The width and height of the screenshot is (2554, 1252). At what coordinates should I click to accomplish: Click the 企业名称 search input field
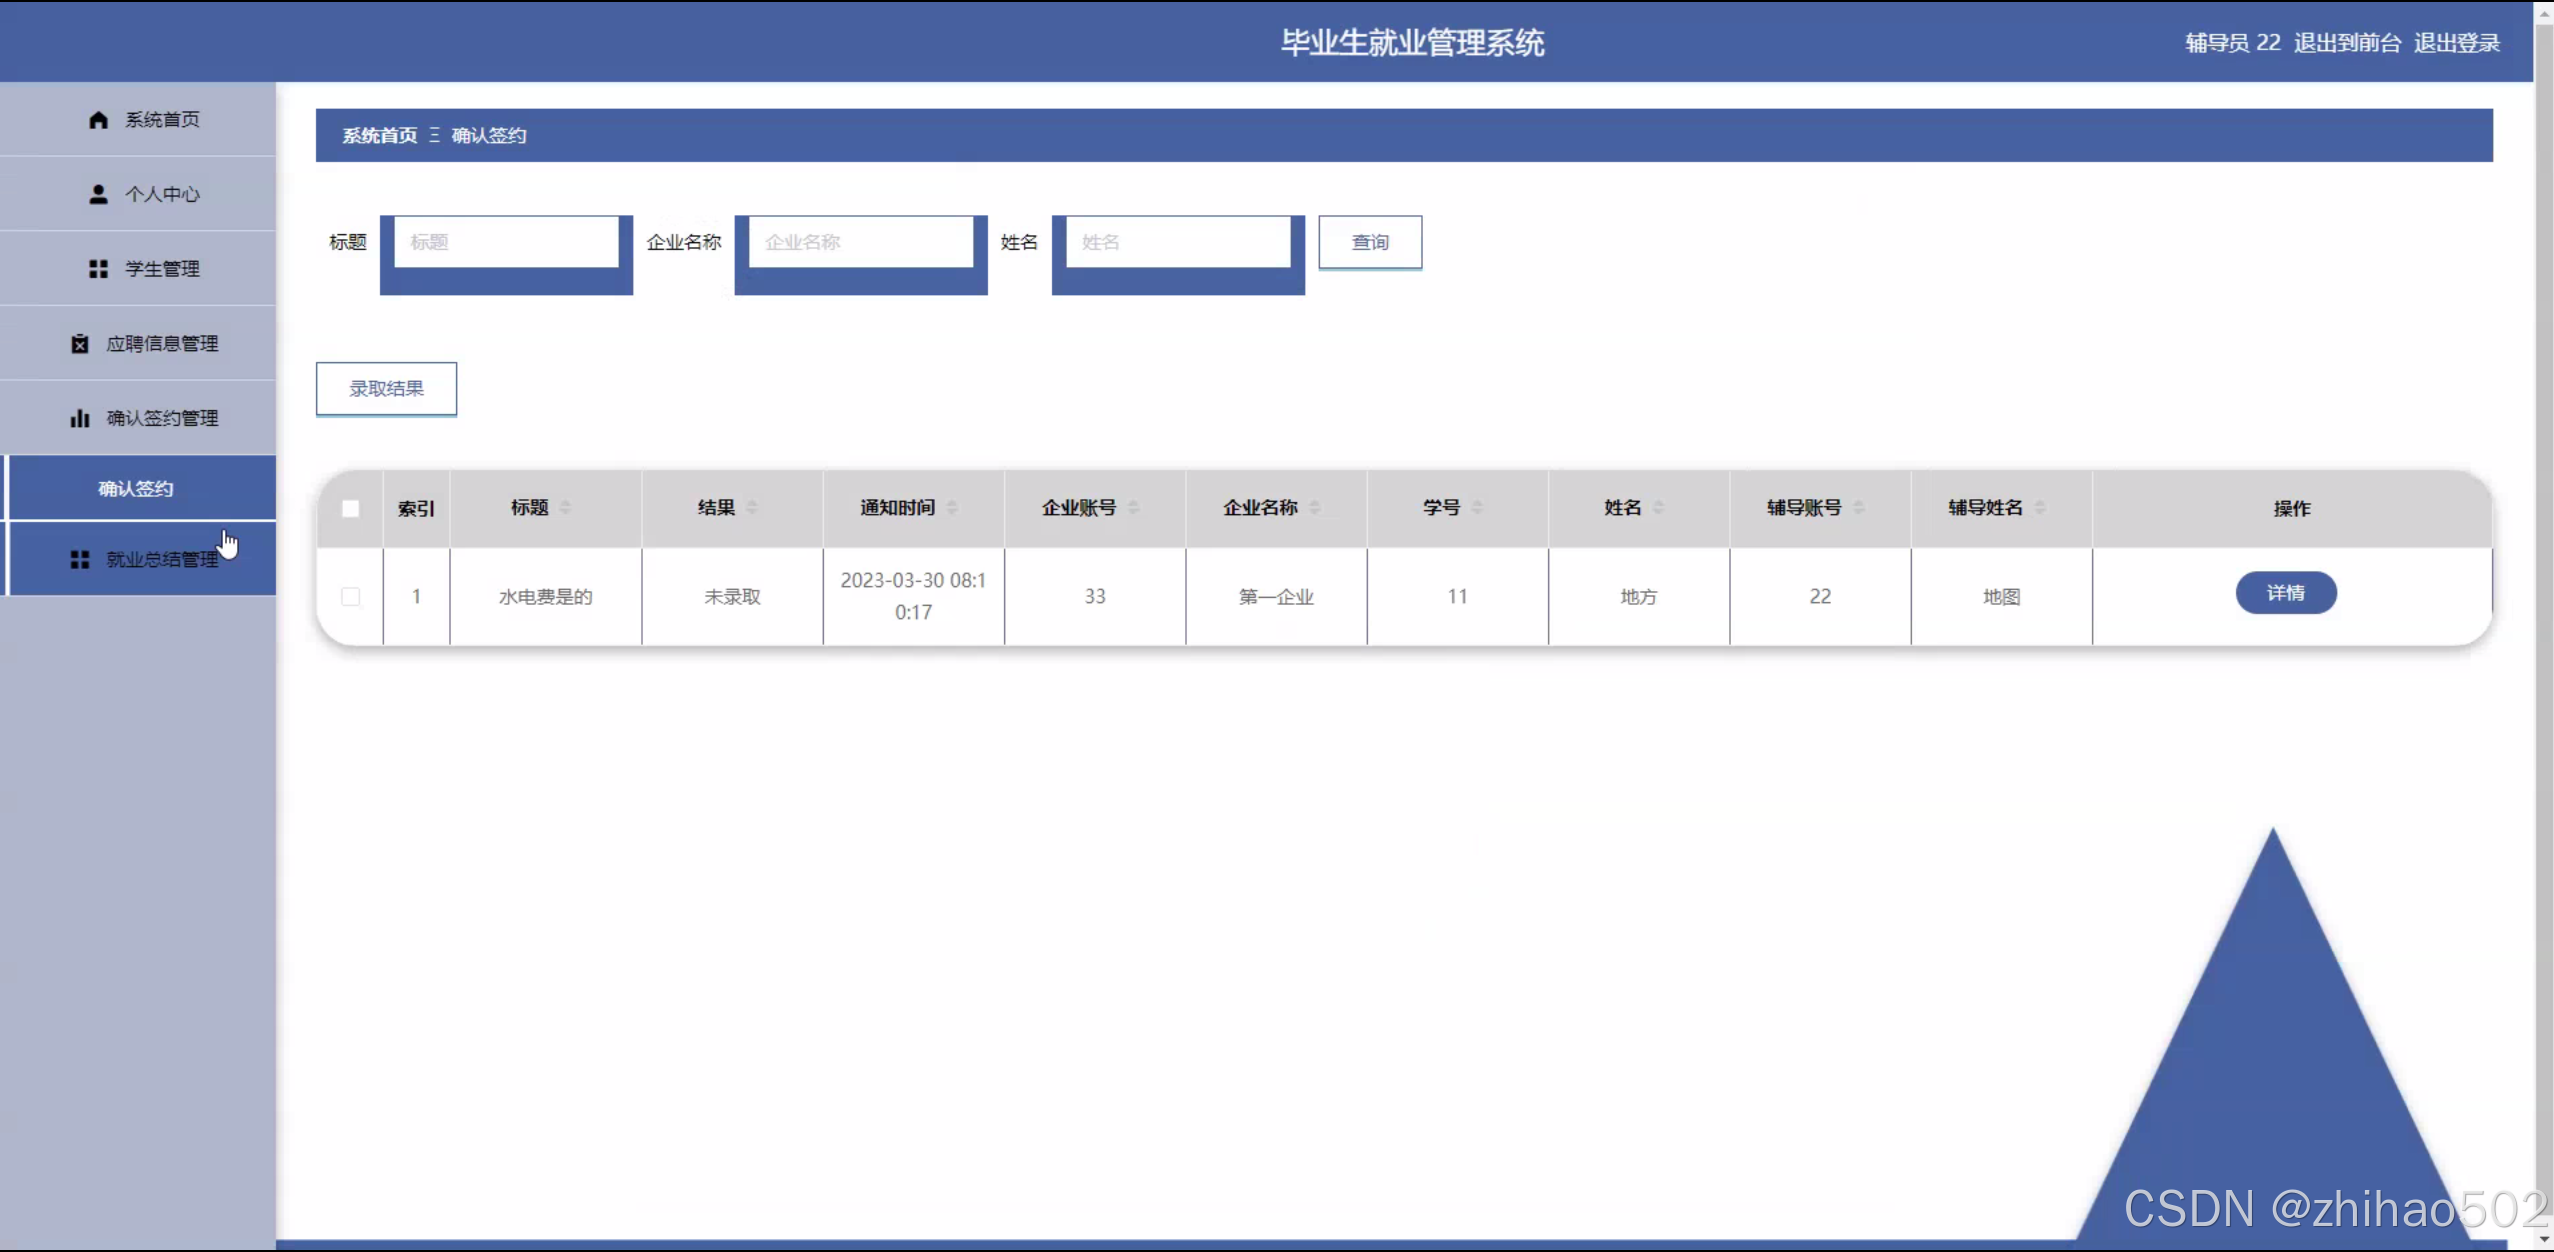click(x=860, y=242)
